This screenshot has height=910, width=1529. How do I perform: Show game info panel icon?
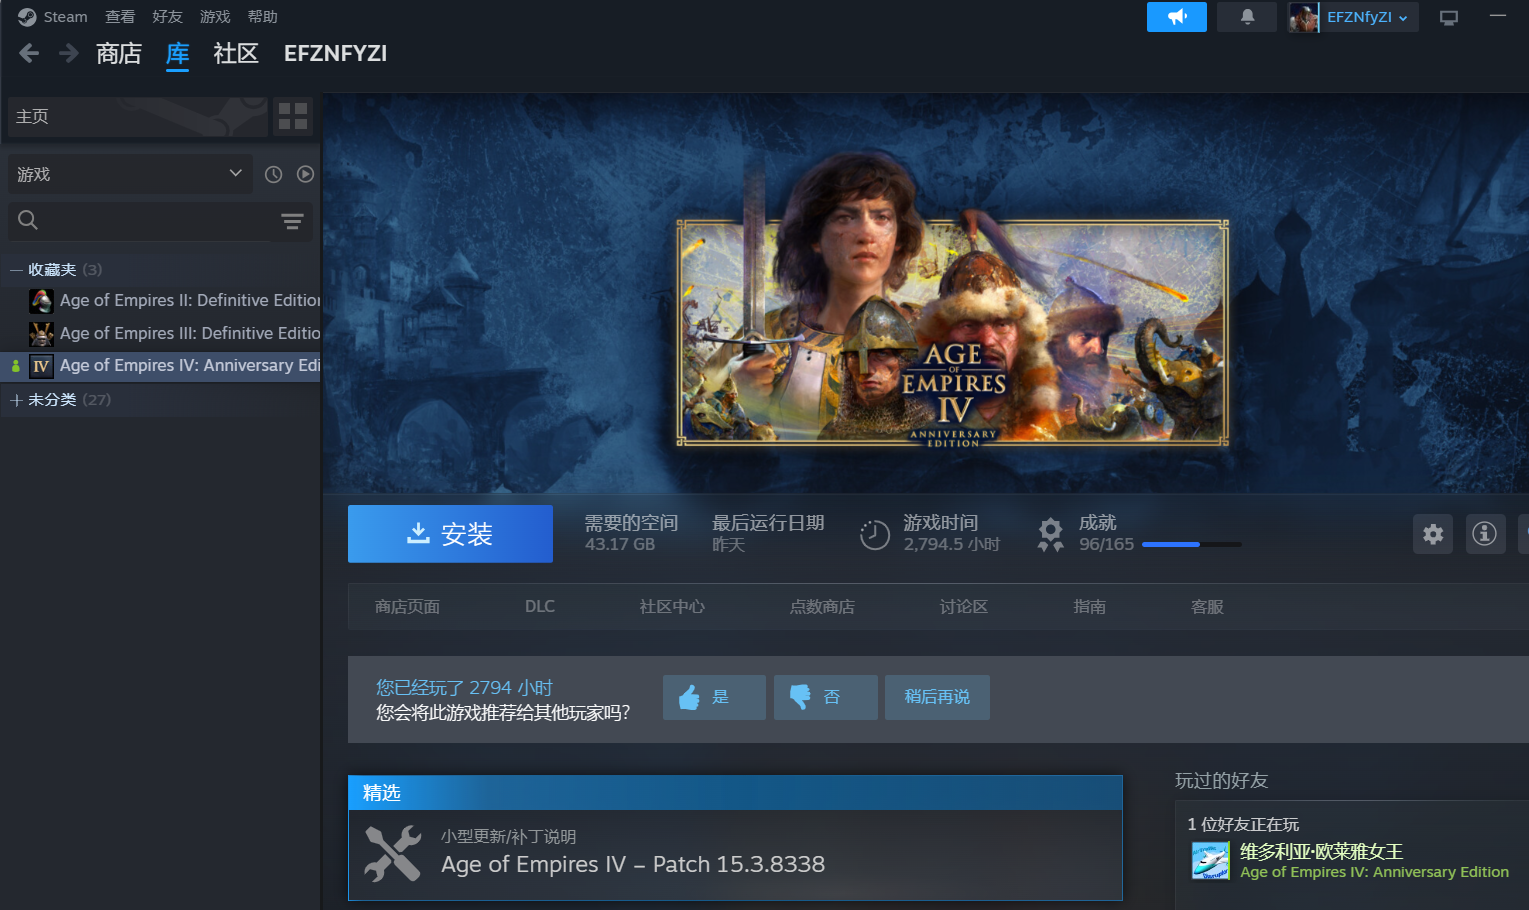[1485, 534]
